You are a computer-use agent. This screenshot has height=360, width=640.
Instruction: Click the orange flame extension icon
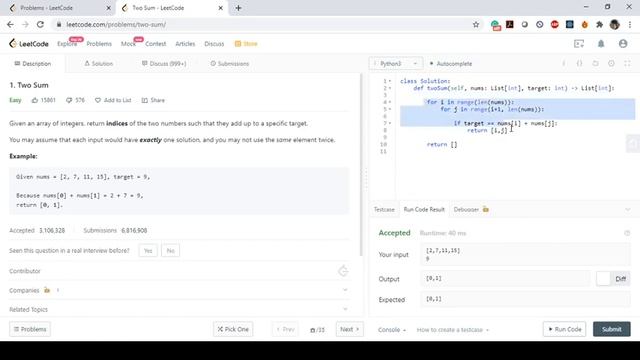[584, 24]
